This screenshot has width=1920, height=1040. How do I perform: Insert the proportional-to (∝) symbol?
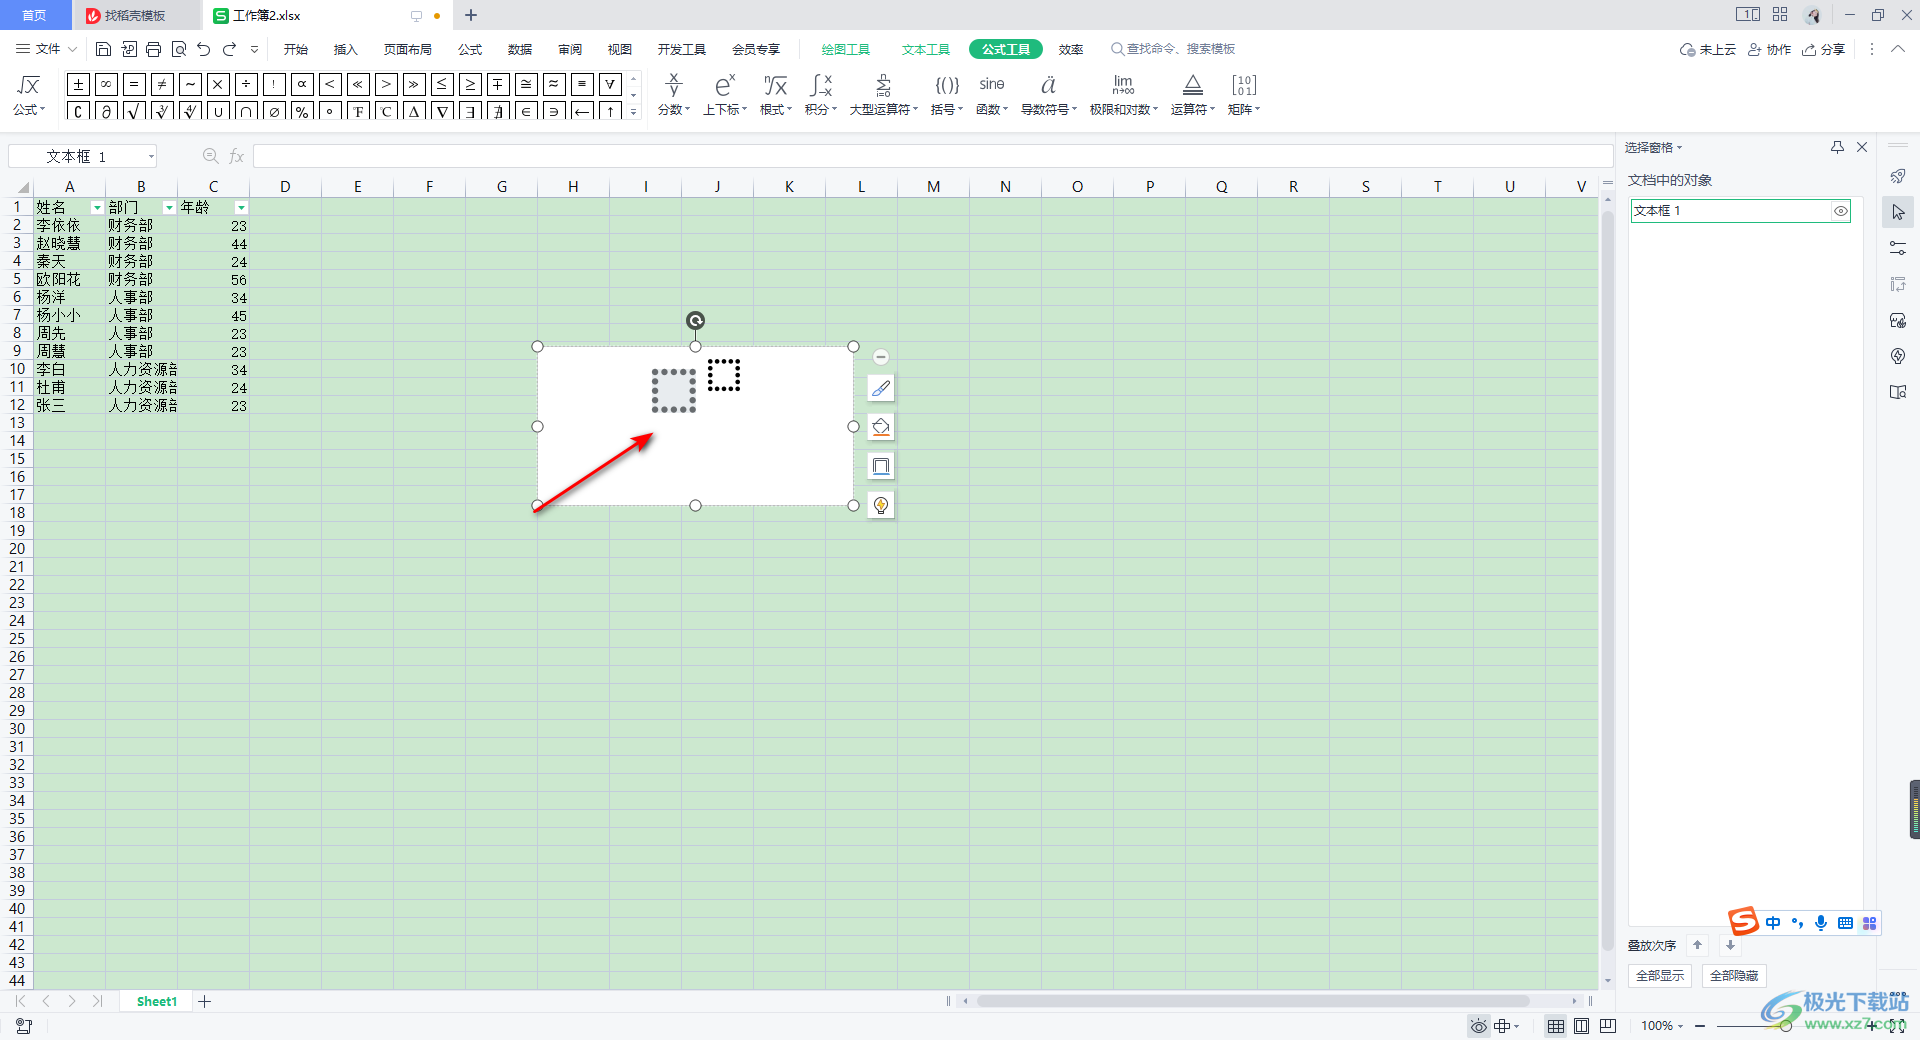[302, 84]
